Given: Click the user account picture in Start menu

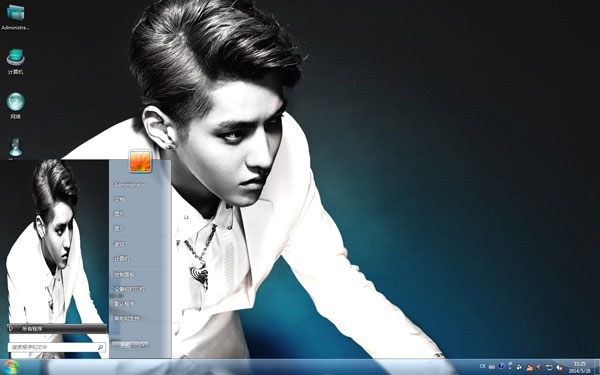Looking at the screenshot, I should coord(140,161).
